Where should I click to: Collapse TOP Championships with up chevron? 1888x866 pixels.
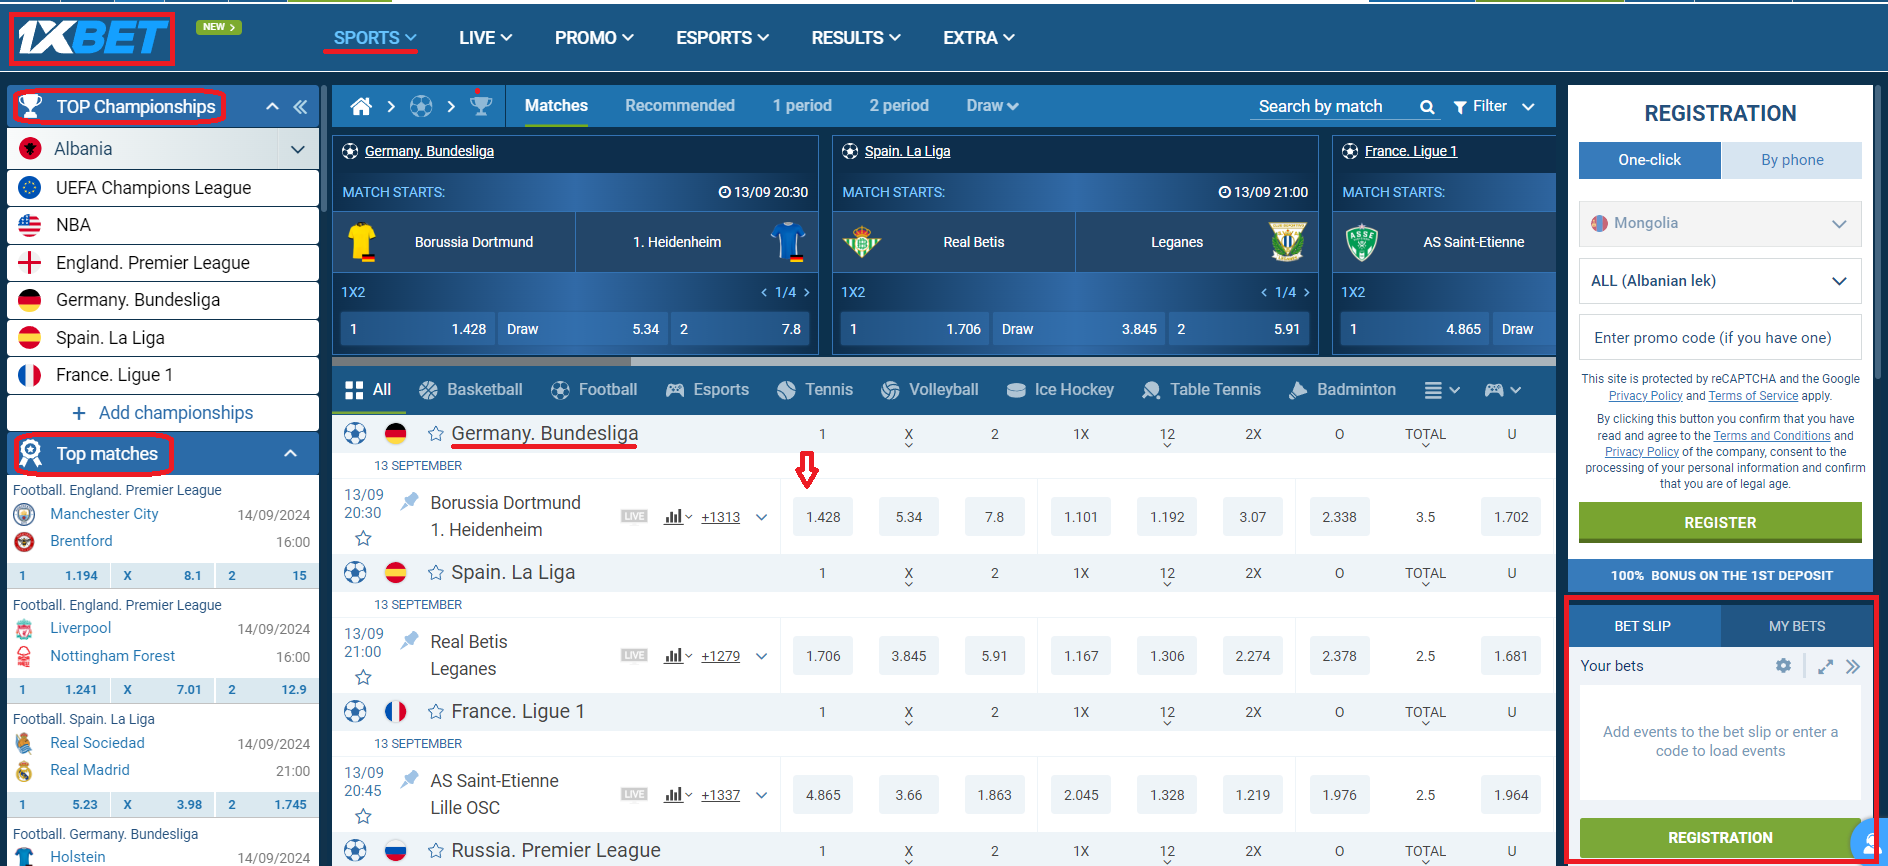coord(272,107)
